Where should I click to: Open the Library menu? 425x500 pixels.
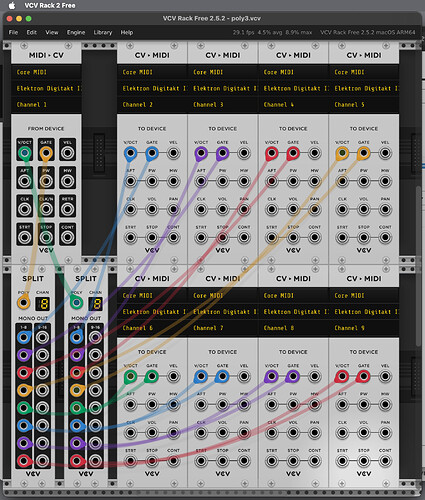(103, 32)
